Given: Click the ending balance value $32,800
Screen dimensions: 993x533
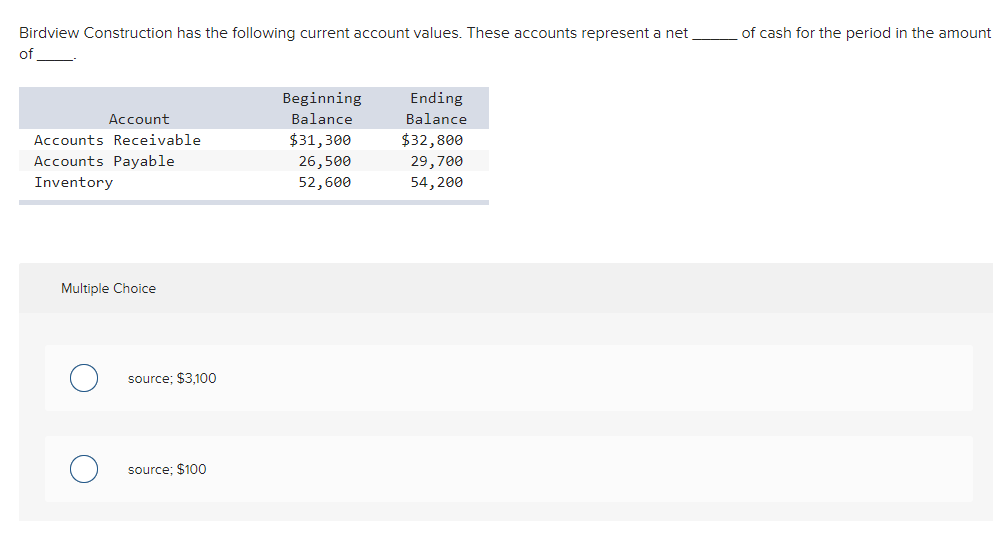Looking at the screenshot, I should (432, 140).
